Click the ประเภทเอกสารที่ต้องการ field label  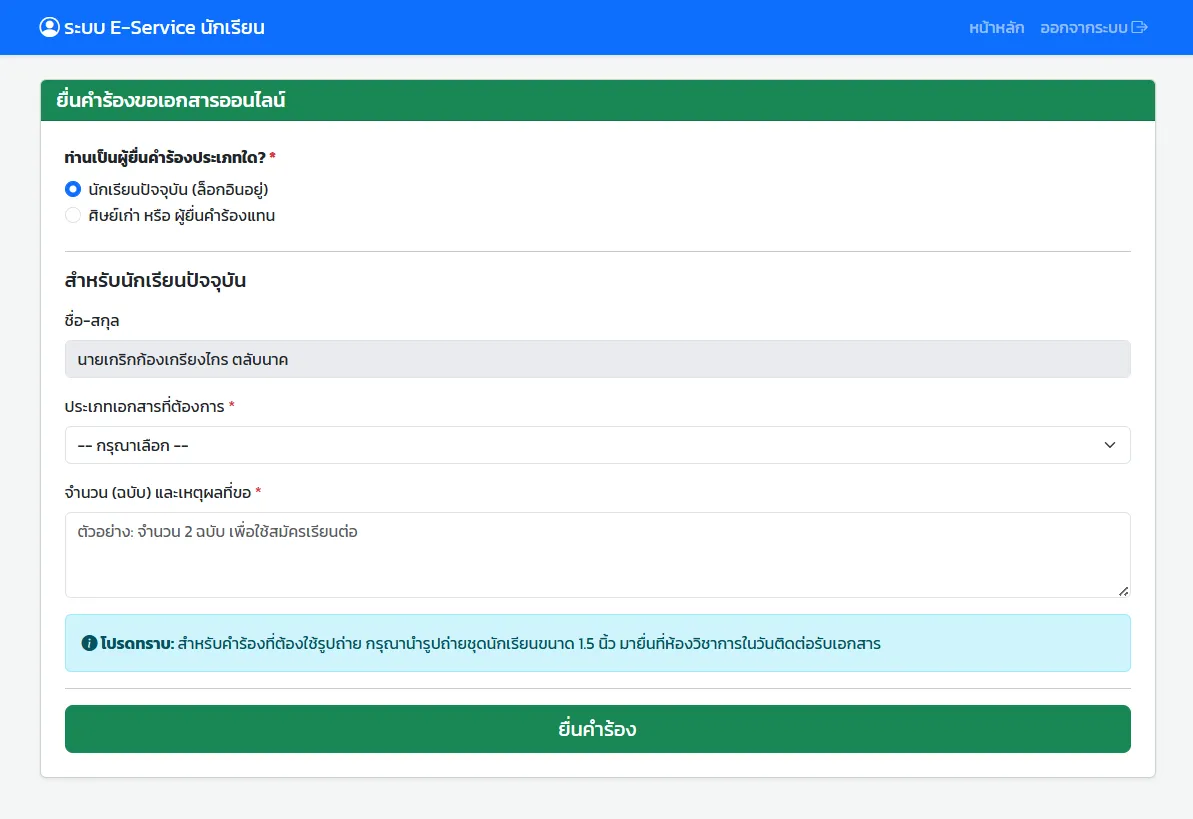[145, 406]
